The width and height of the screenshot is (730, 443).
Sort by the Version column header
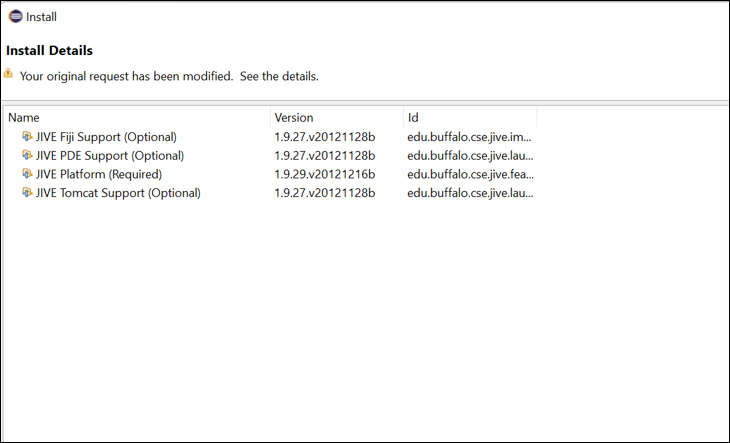tap(336, 117)
